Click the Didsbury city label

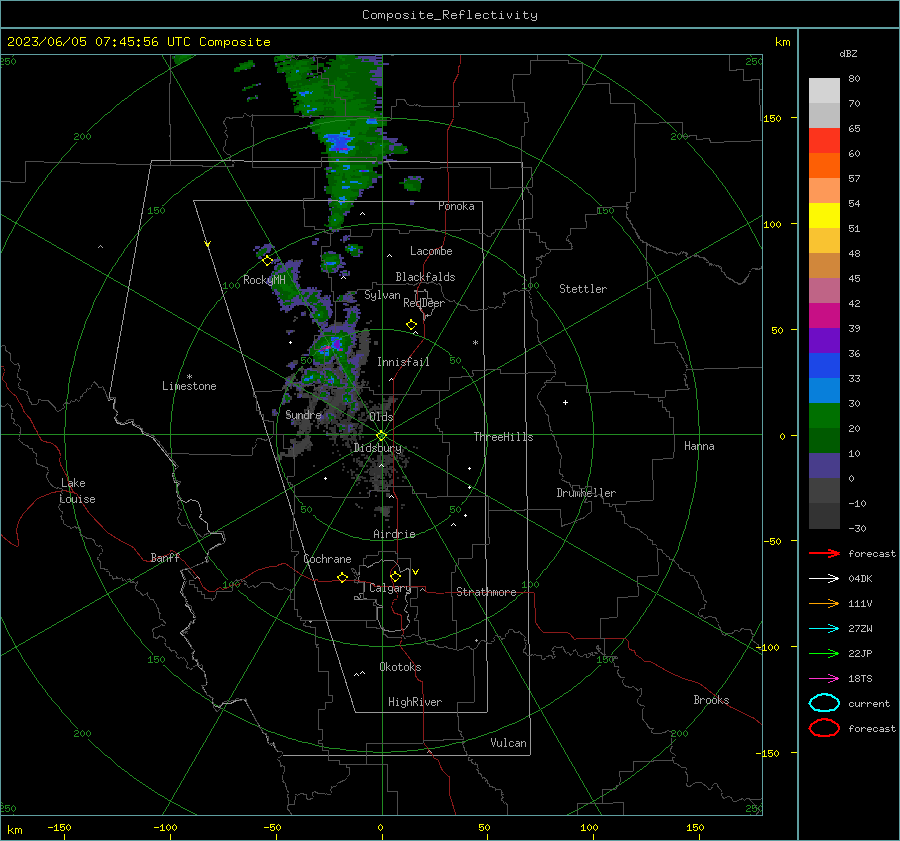[x=377, y=448]
